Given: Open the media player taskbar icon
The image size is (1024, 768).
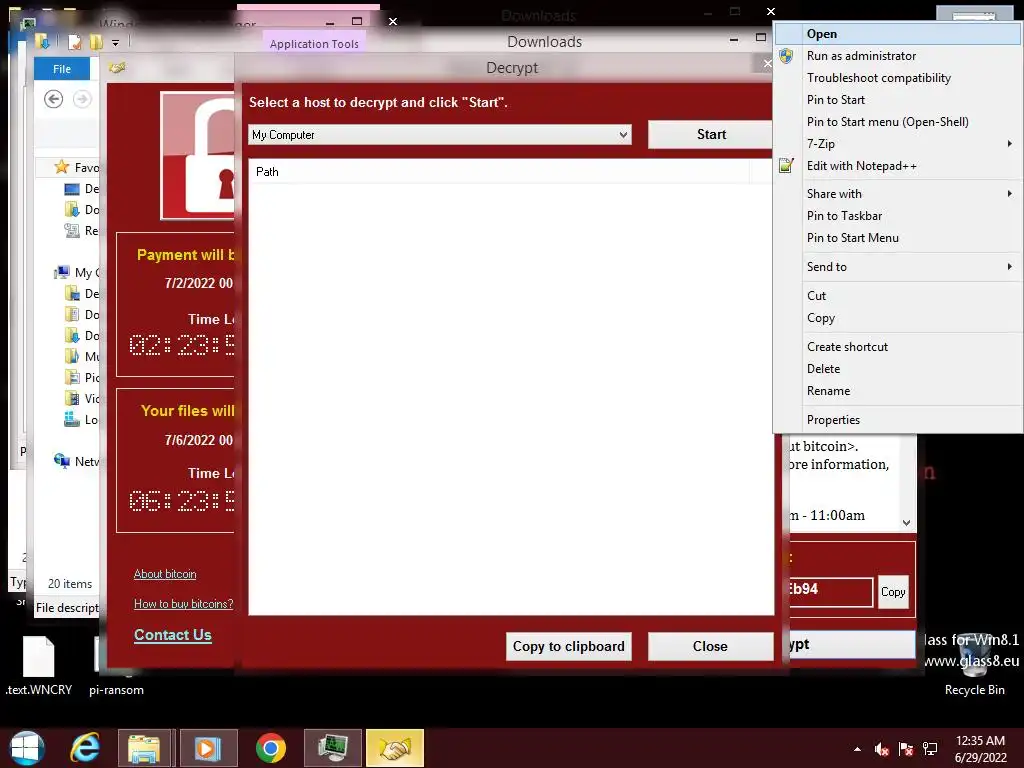Looking at the screenshot, I should [x=207, y=748].
